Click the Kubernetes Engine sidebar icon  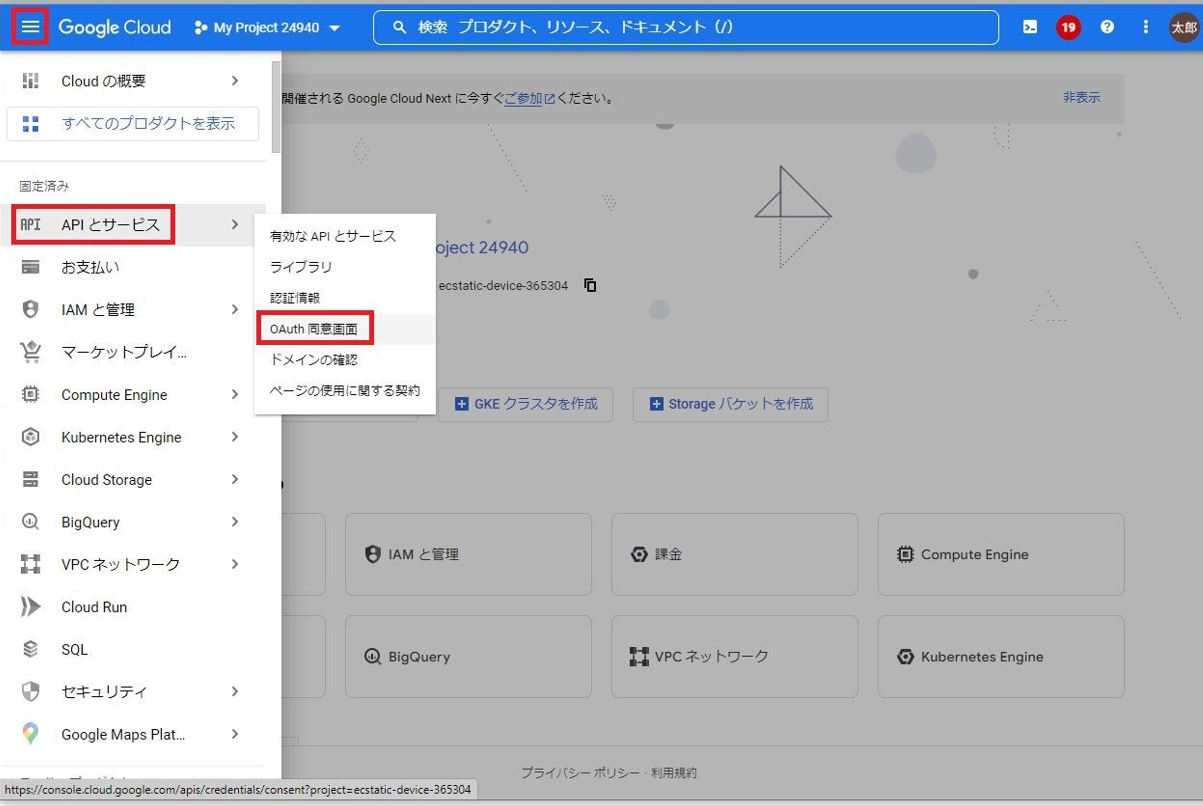tap(31, 437)
